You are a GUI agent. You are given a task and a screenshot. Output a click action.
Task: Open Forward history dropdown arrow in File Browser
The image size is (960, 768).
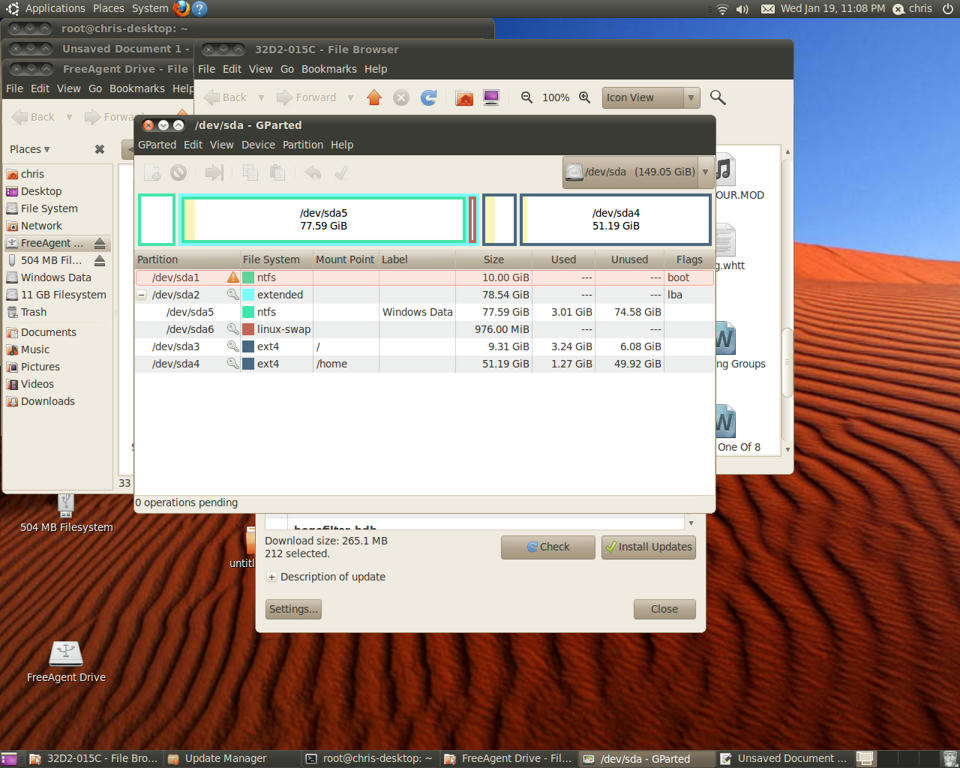click(x=351, y=98)
